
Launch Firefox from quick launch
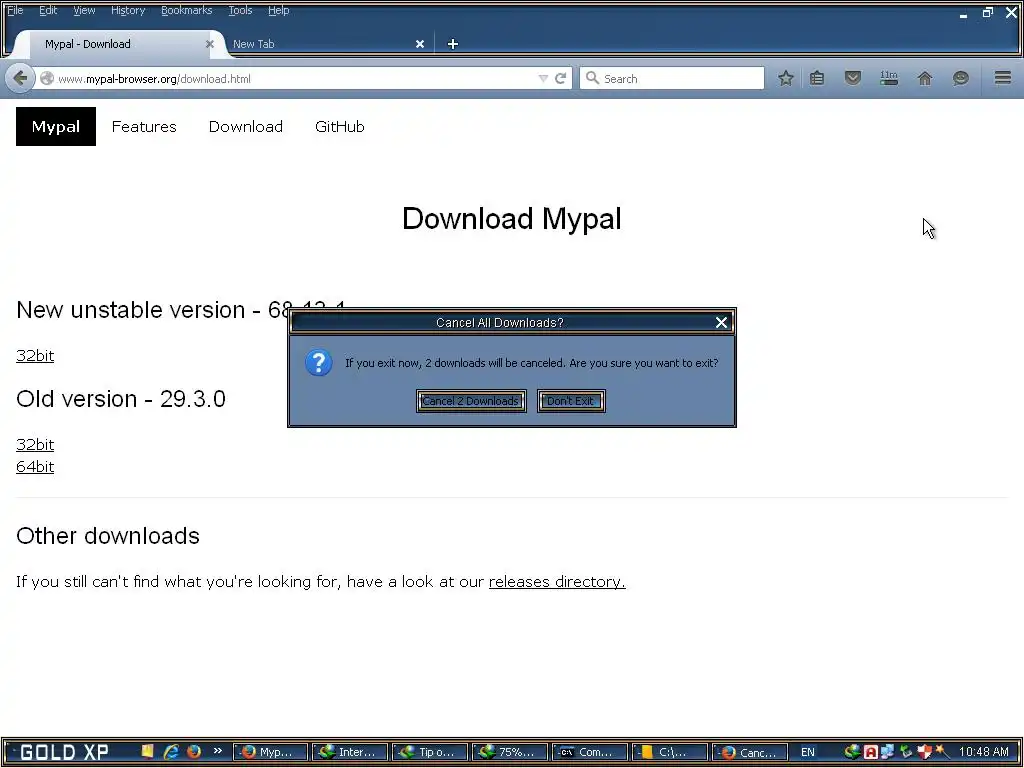[x=194, y=752]
